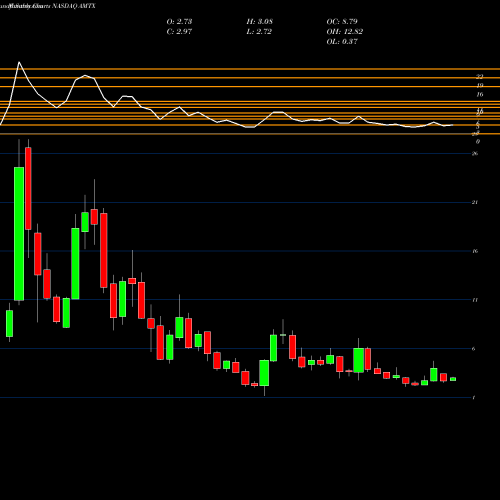Click the low value 'L: 2.72'

259,31
